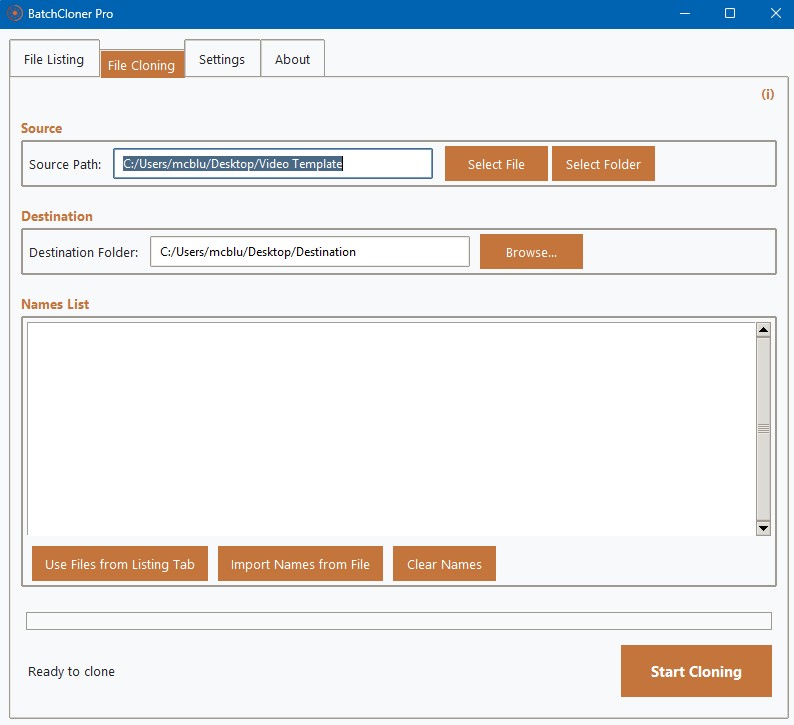Select the File Cloning tab
Image resolution: width=794 pixels, height=725 pixels.
[142, 65]
